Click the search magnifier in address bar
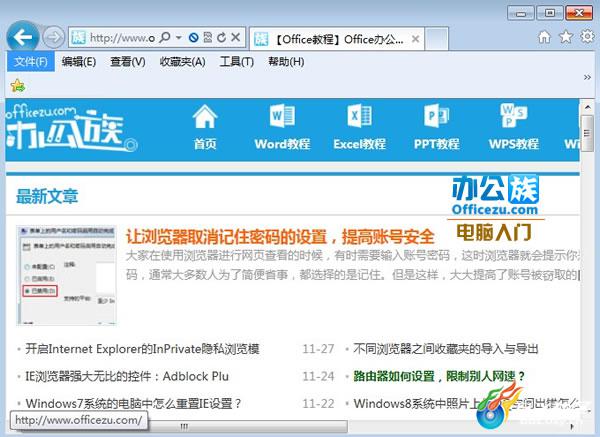 pos(165,37)
